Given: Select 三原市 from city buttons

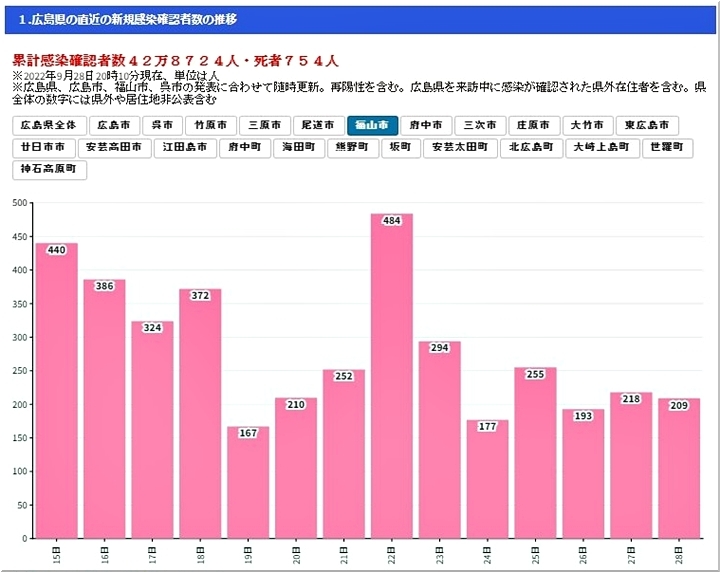Looking at the screenshot, I should click(265, 126).
